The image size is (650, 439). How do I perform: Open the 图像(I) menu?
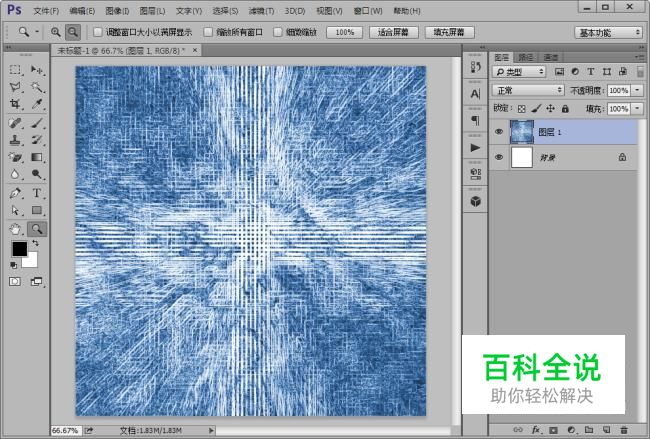click(117, 11)
